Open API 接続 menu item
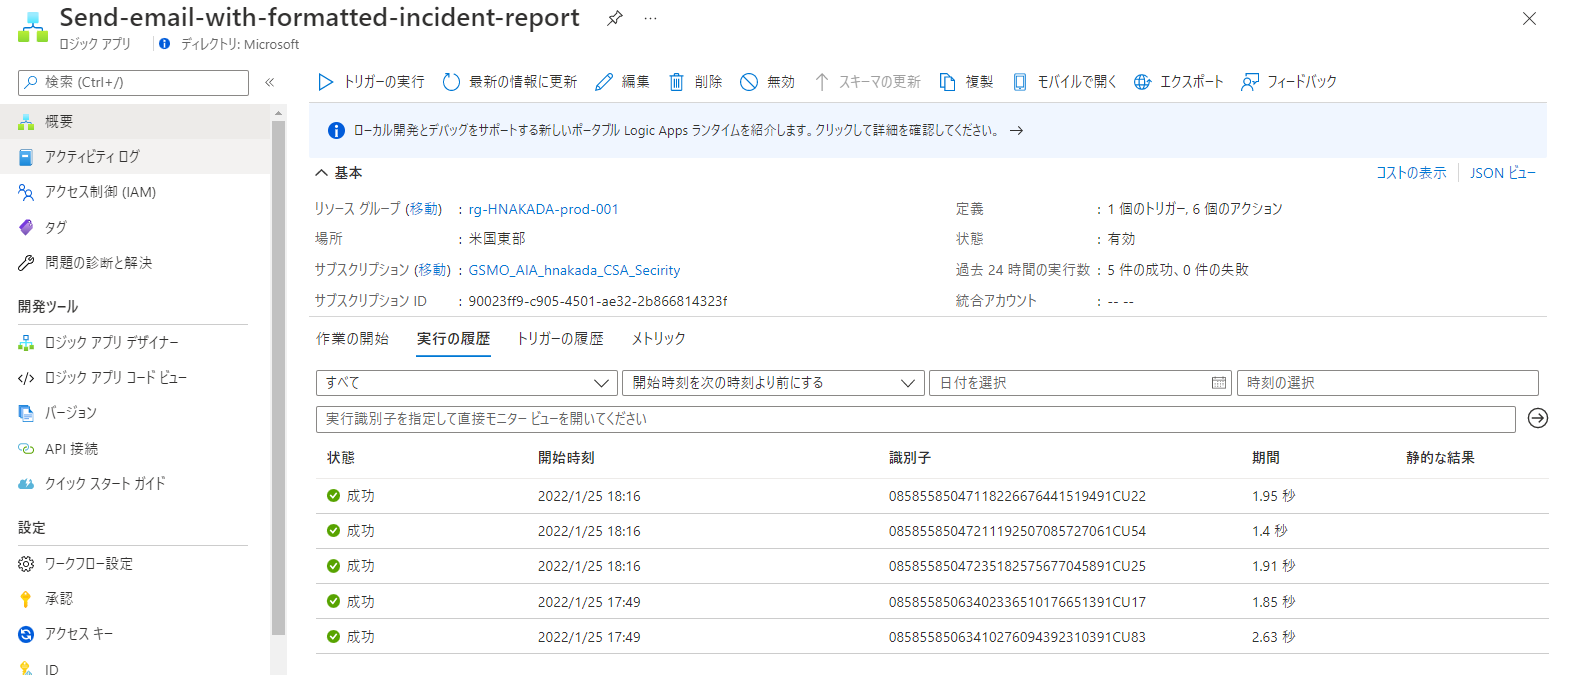1569x675 pixels. 135,449
